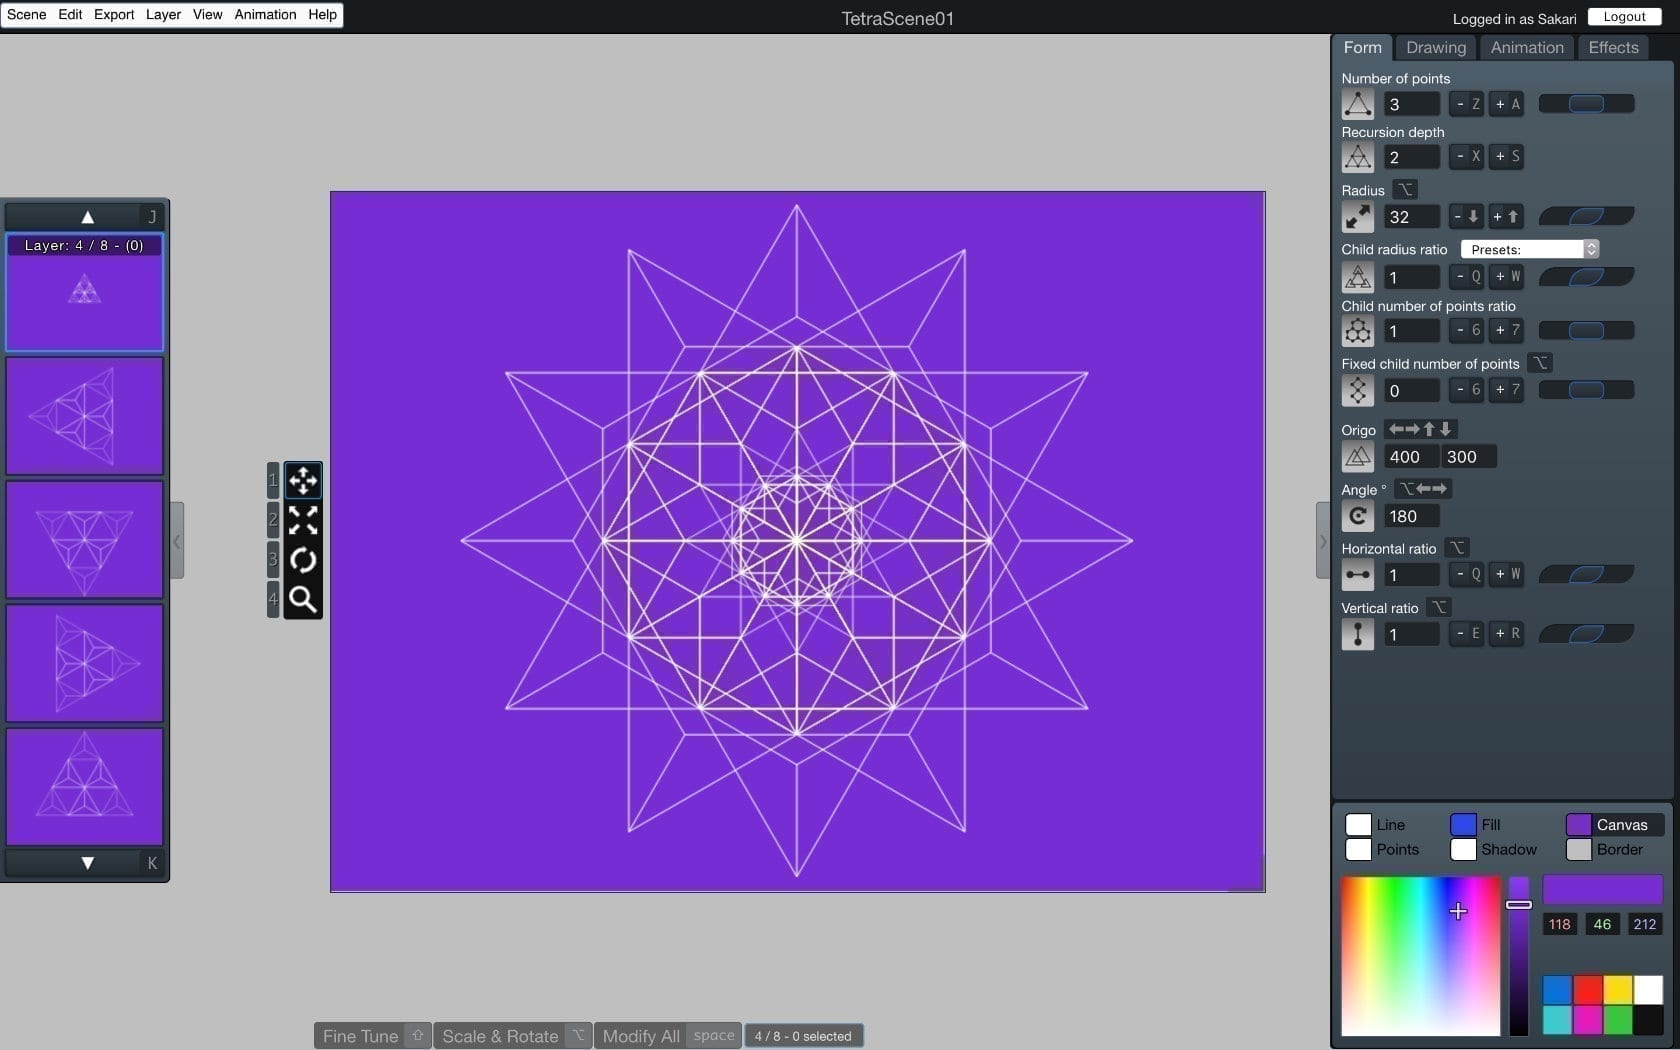Screen dimensions: 1680x1050
Task: Toggle Modify All mode
Action: [x=668, y=1036]
